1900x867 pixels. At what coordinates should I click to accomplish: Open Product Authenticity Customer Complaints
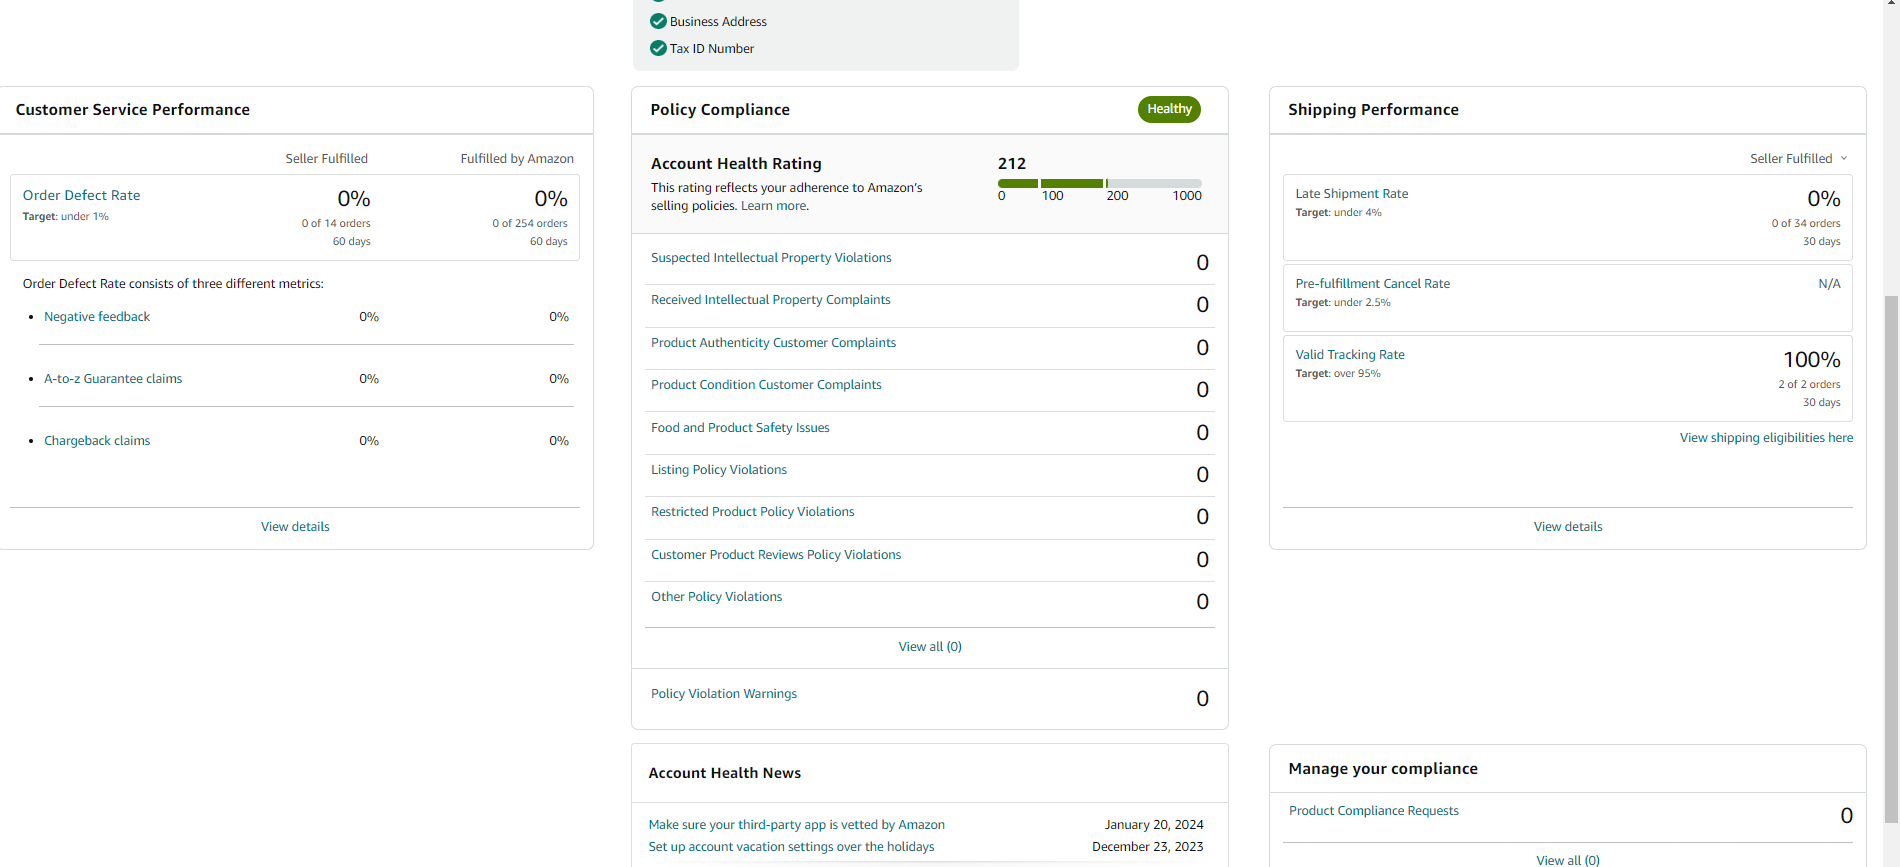point(773,343)
